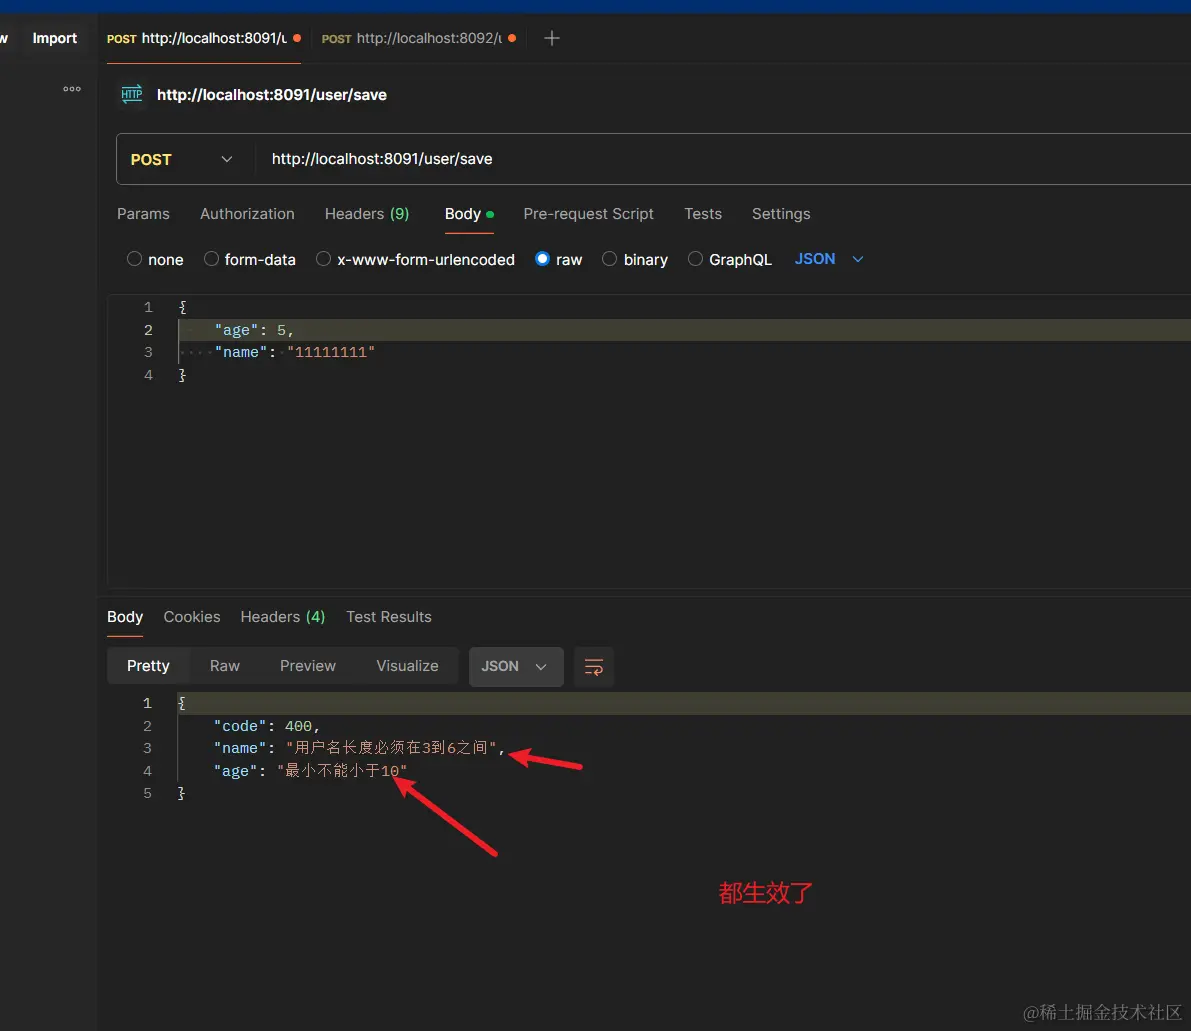The width and height of the screenshot is (1191, 1031).
Task: Click the response "age" error message line
Action: point(311,770)
